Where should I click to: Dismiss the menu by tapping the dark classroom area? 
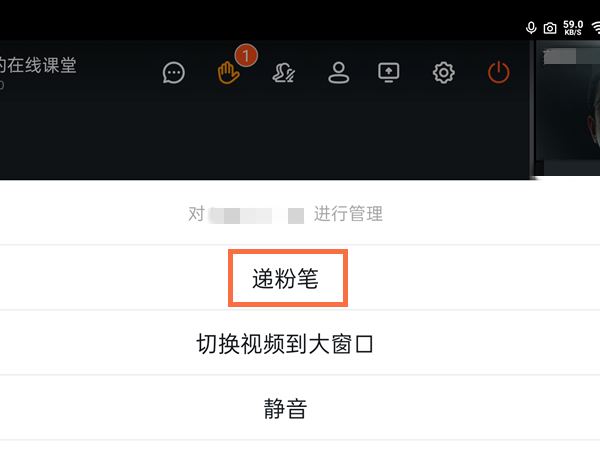[264, 134]
